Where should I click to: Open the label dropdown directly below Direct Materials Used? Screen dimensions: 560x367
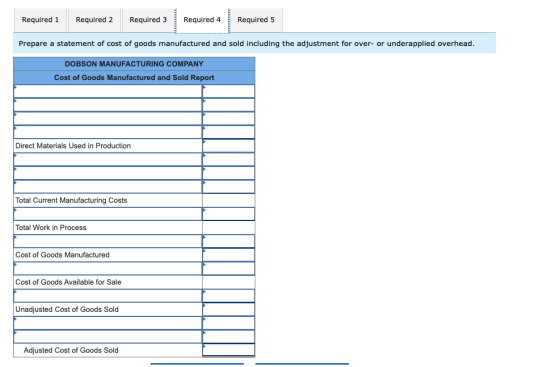(x=108, y=159)
